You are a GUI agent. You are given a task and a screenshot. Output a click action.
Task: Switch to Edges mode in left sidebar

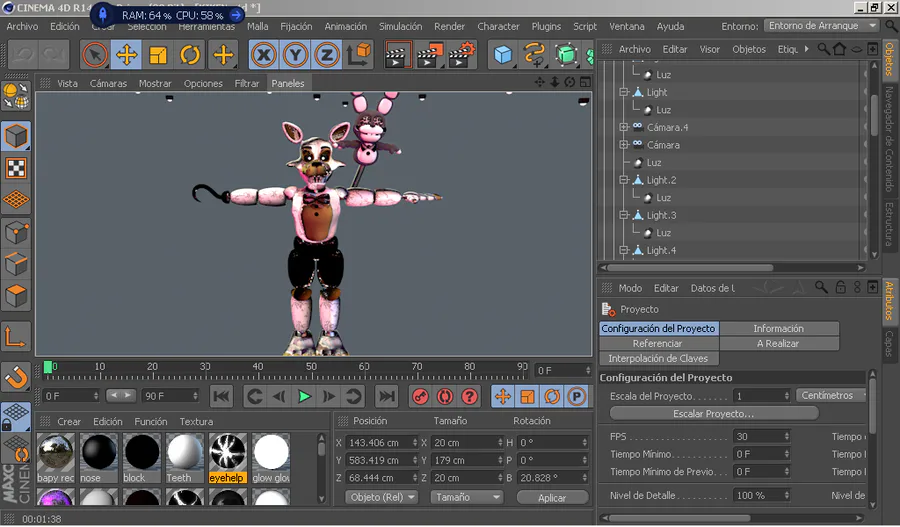click(x=16, y=265)
